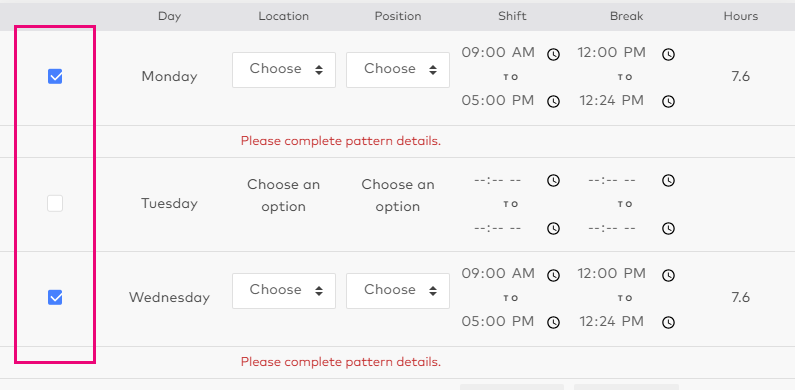Expand Wednesday Position dropdown
Viewport: 795px width, 390px height.
pyautogui.click(x=398, y=291)
